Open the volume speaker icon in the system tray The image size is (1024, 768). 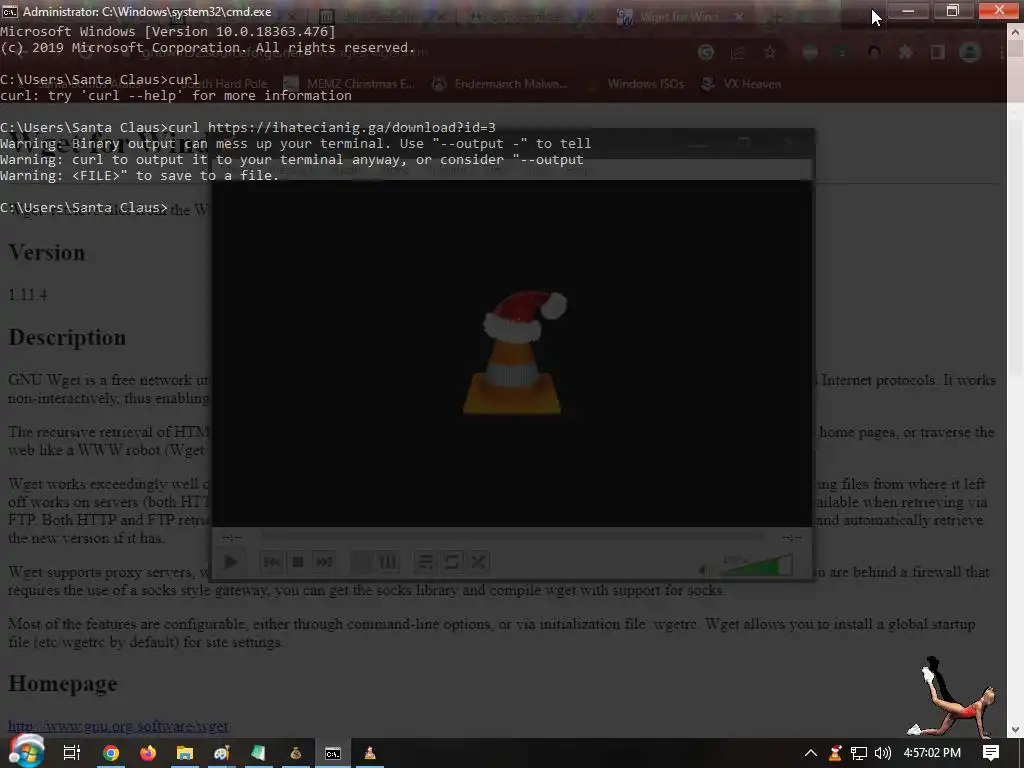coord(882,754)
